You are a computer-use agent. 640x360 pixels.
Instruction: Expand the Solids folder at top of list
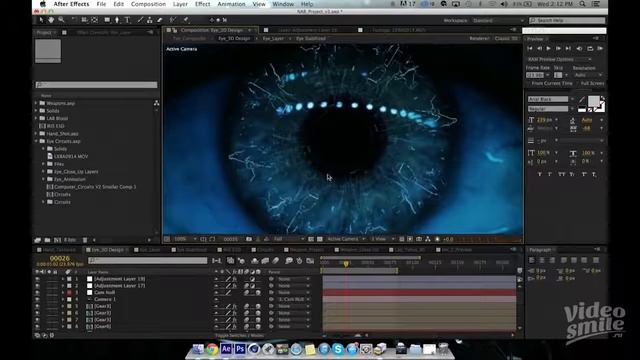[x=36, y=111]
